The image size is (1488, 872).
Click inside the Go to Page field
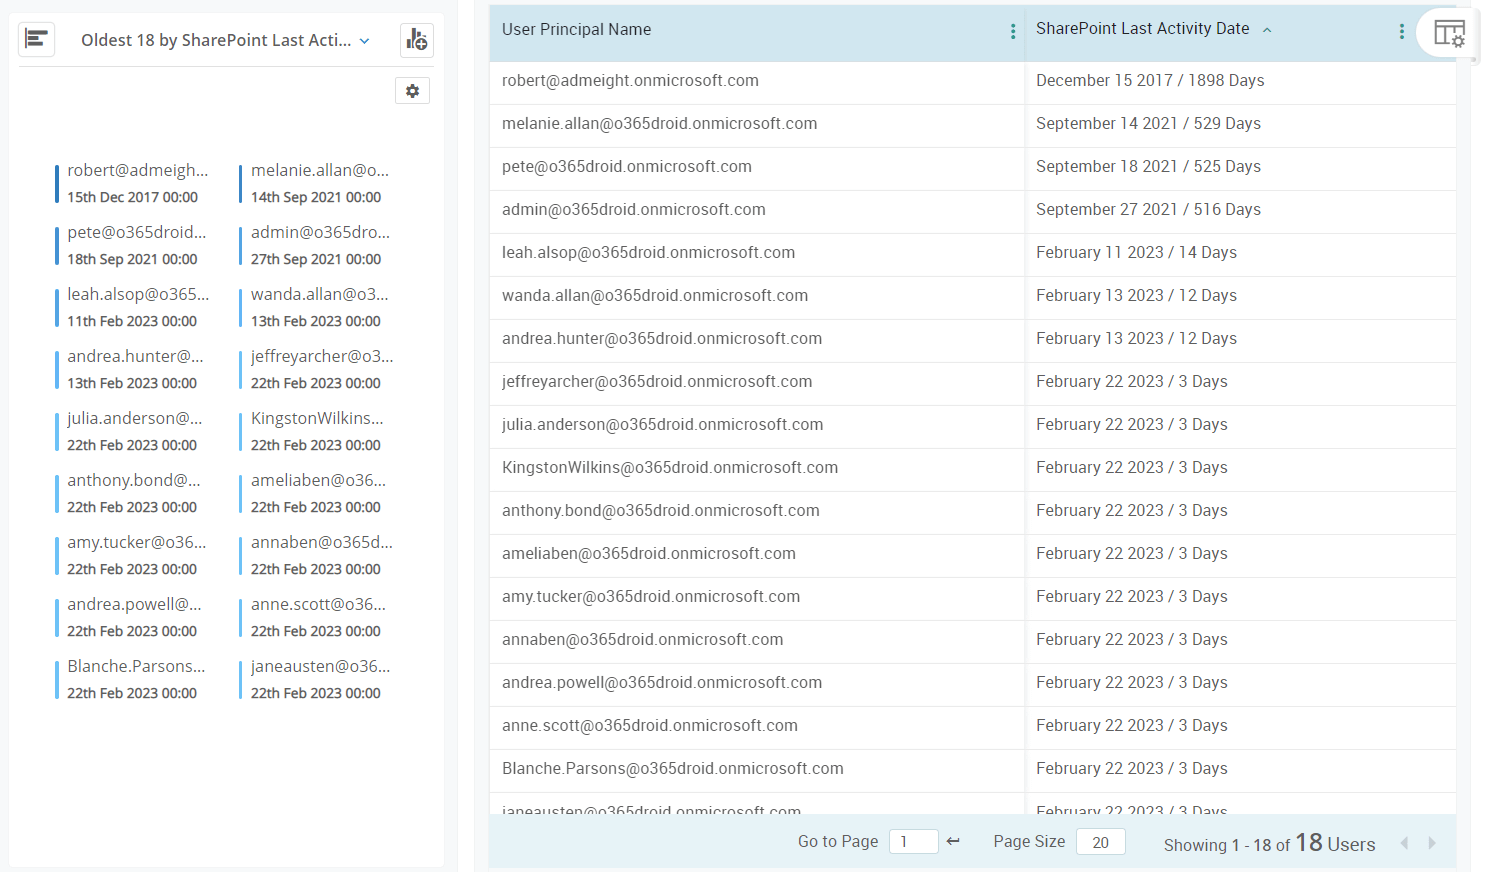click(x=913, y=841)
